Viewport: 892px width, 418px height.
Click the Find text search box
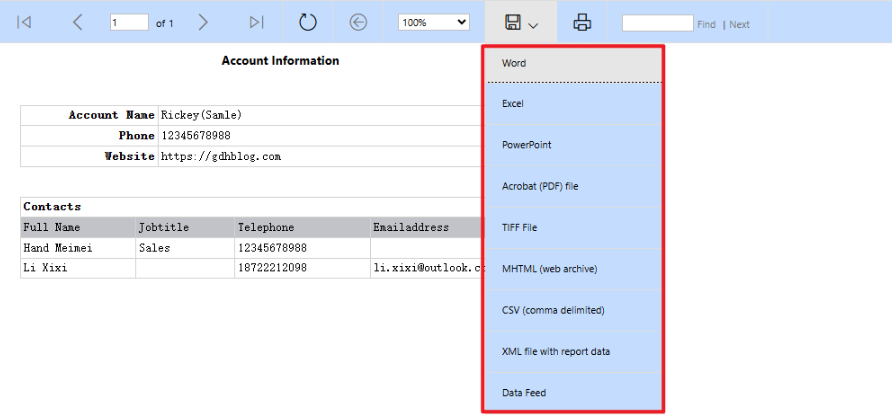[657, 23]
